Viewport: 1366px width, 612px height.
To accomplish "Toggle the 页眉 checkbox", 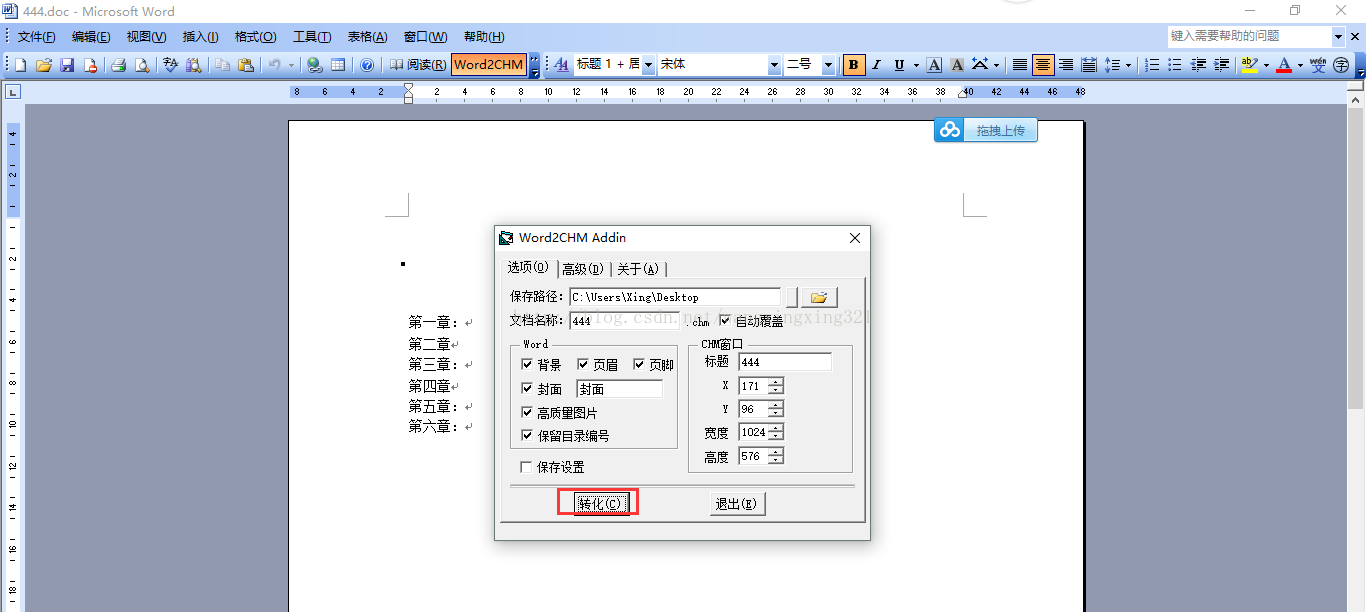I will click(x=583, y=365).
